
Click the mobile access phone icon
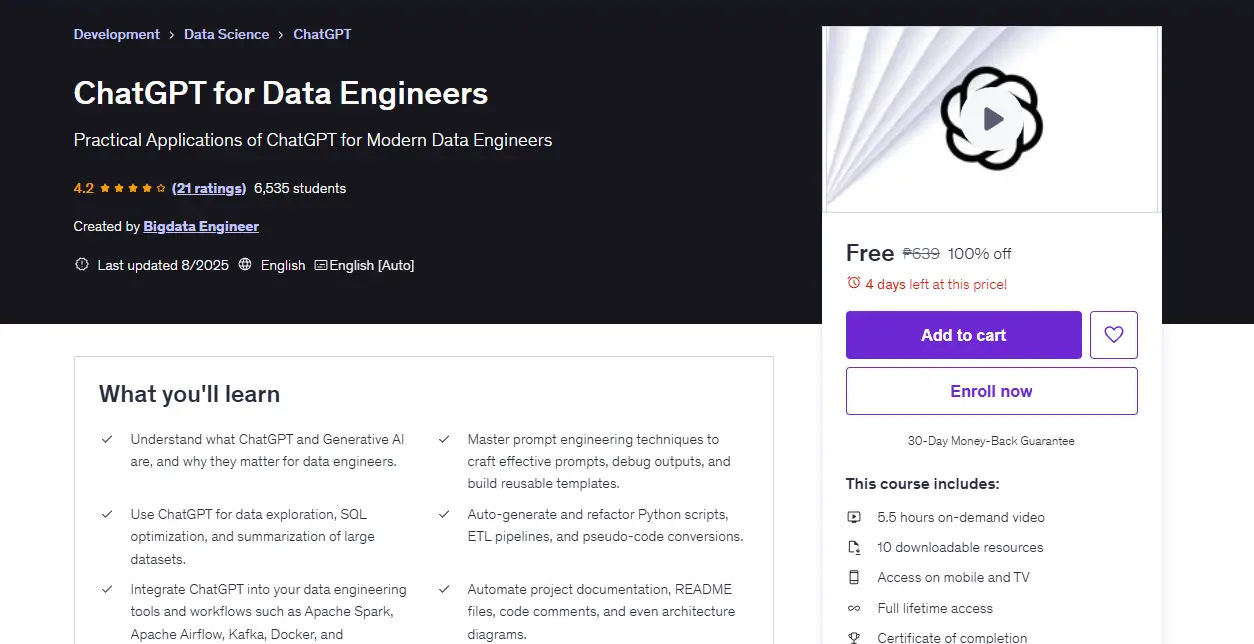coord(854,577)
